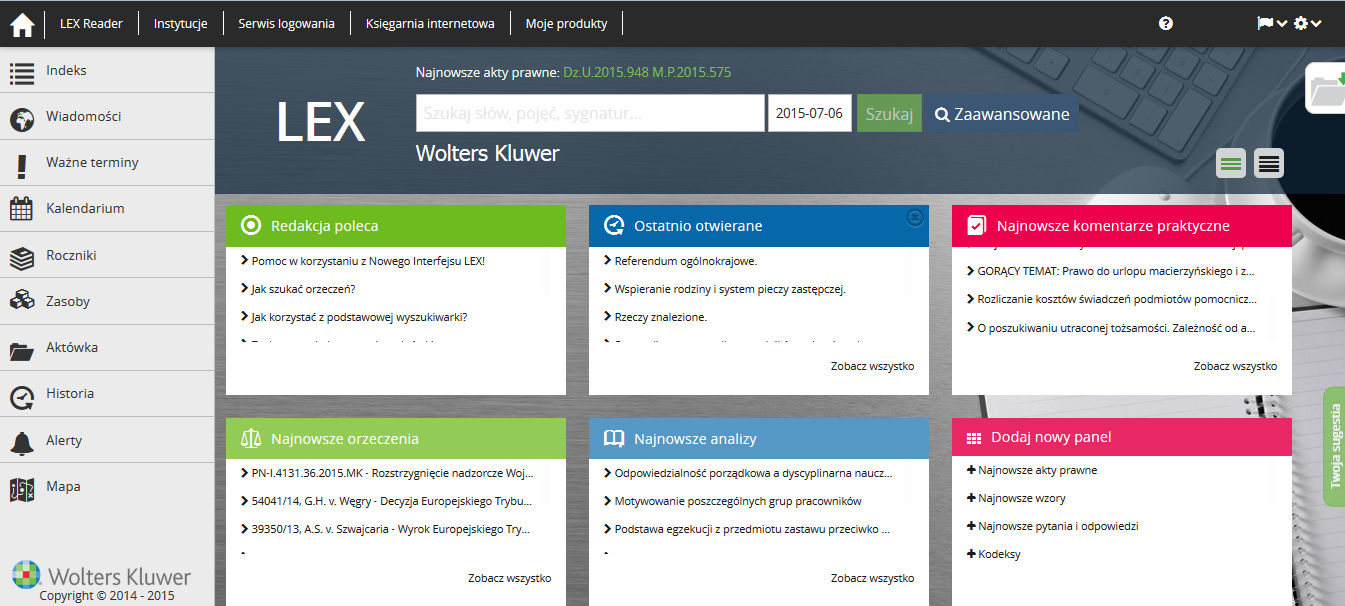Screen dimensions: 1345x606
Task: Click the date field 2015-07-06
Action: (810, 113)
